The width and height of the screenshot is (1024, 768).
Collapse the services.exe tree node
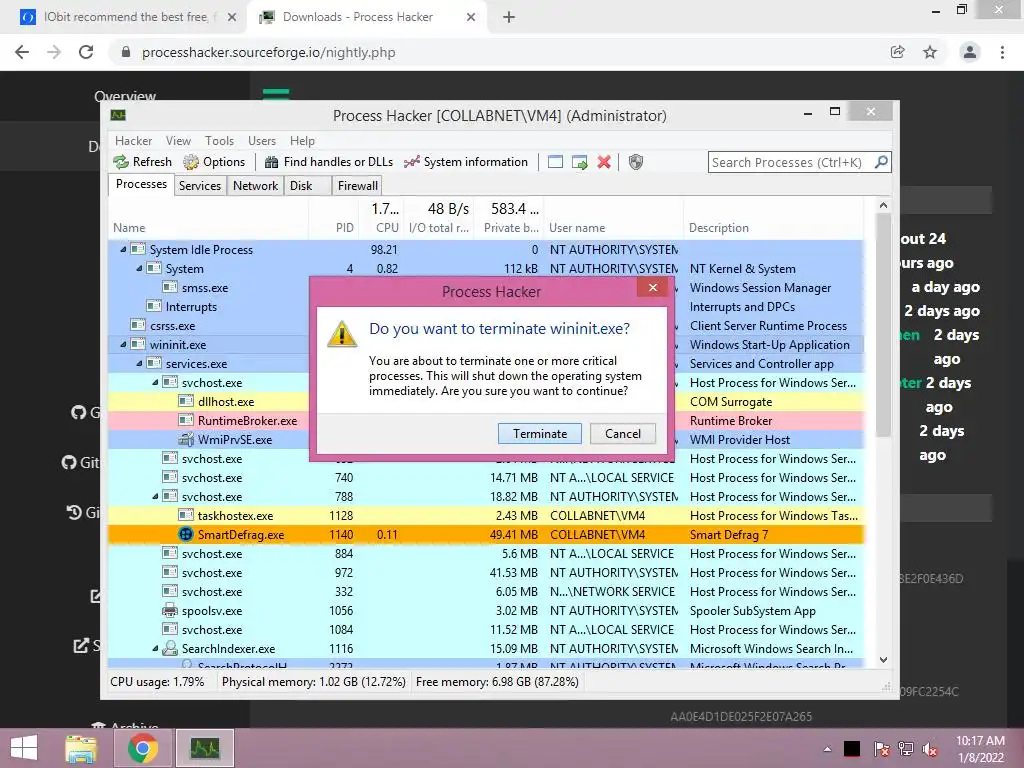point(138,363)
